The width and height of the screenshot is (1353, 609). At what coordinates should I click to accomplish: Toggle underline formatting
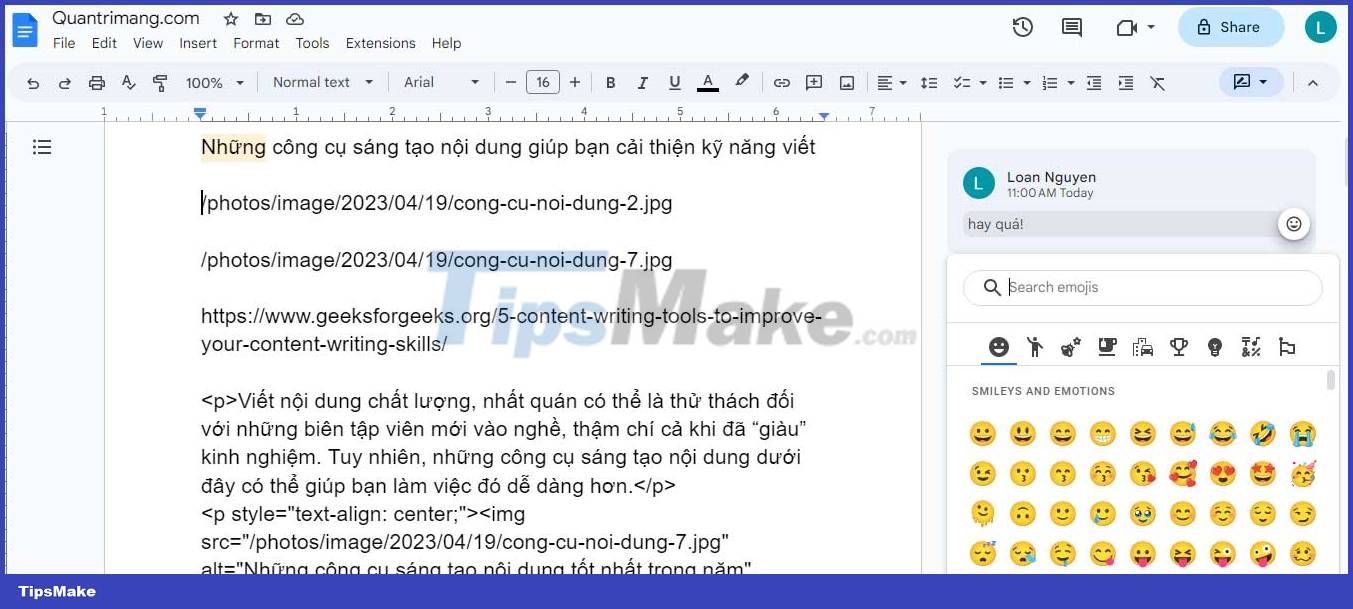[x=674, y=82]
